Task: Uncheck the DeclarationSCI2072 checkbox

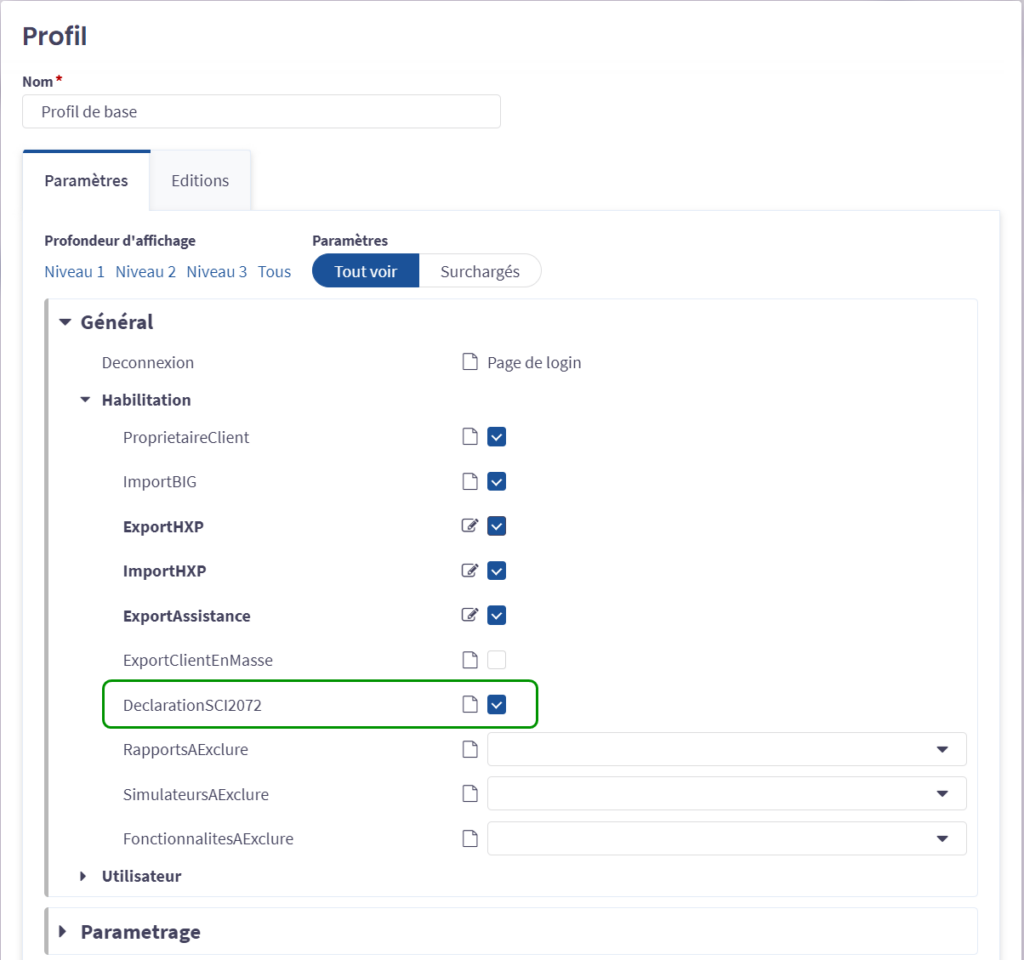Action: coord(497,705)
